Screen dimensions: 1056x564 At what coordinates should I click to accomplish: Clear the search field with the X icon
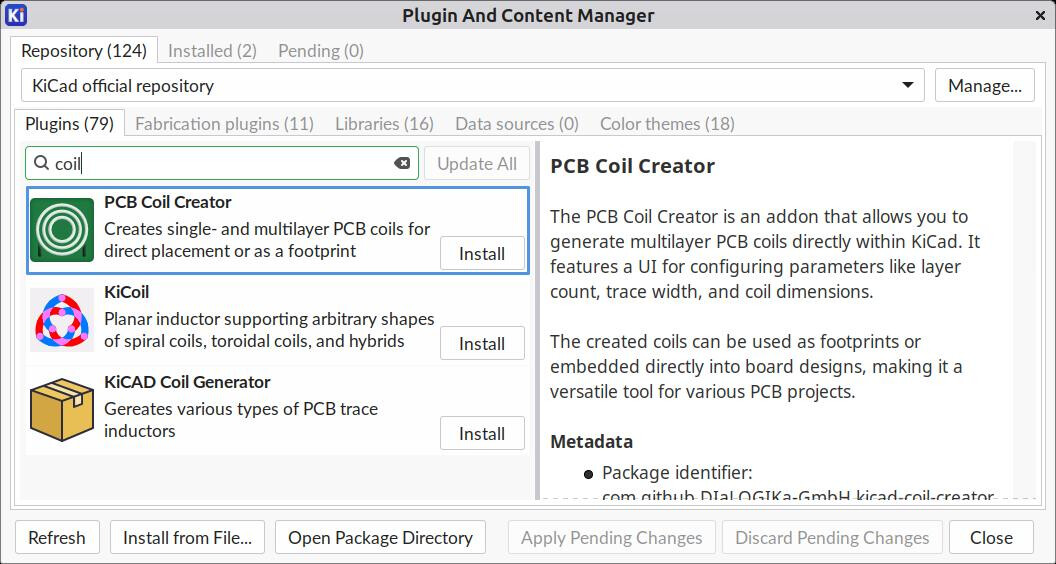click(x=402, y=163)
